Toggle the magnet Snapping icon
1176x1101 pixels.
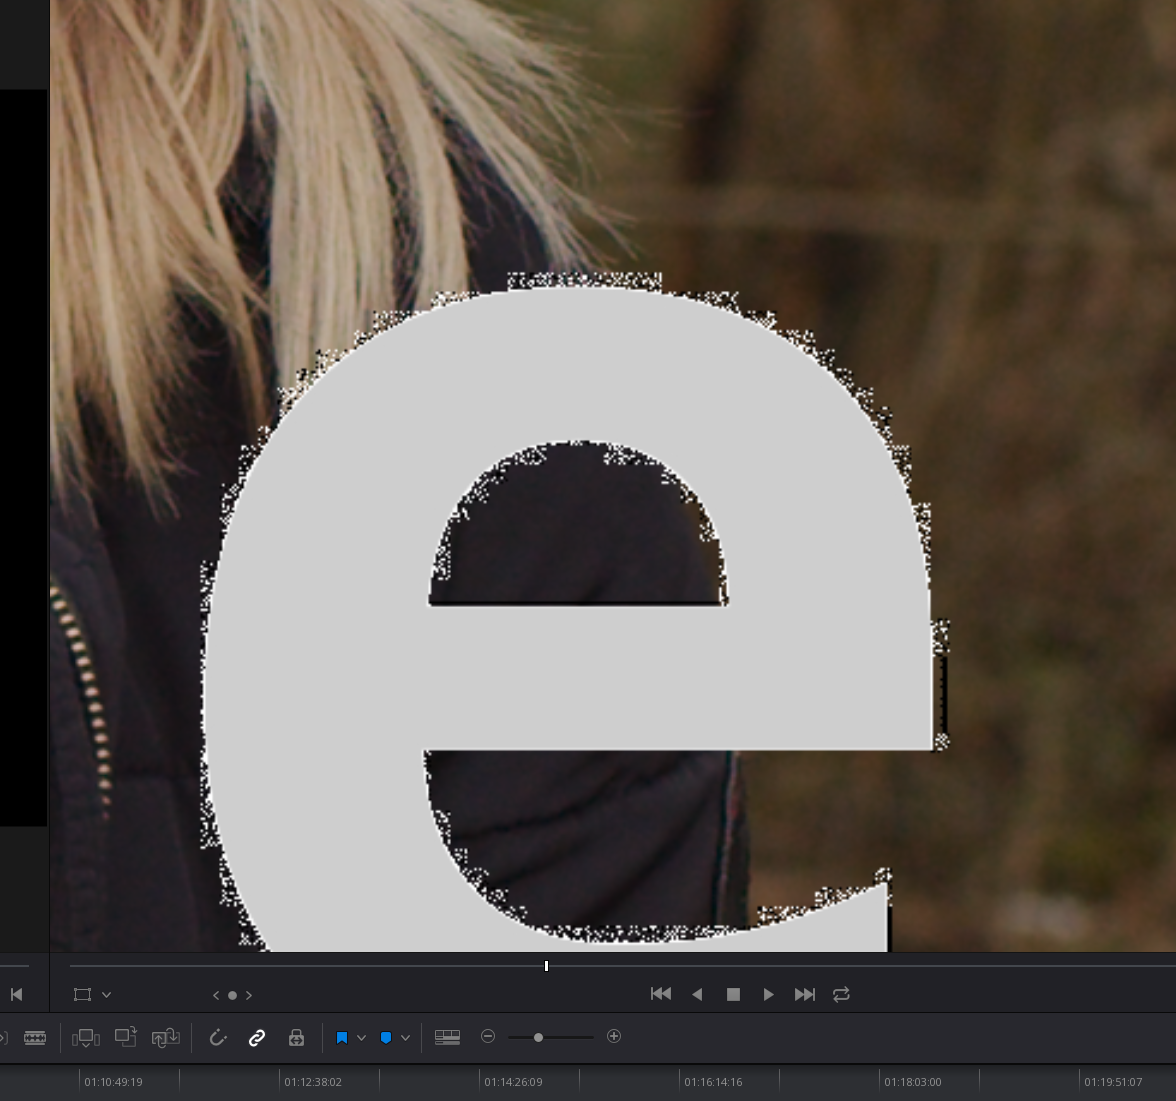tap(218, 1037)
